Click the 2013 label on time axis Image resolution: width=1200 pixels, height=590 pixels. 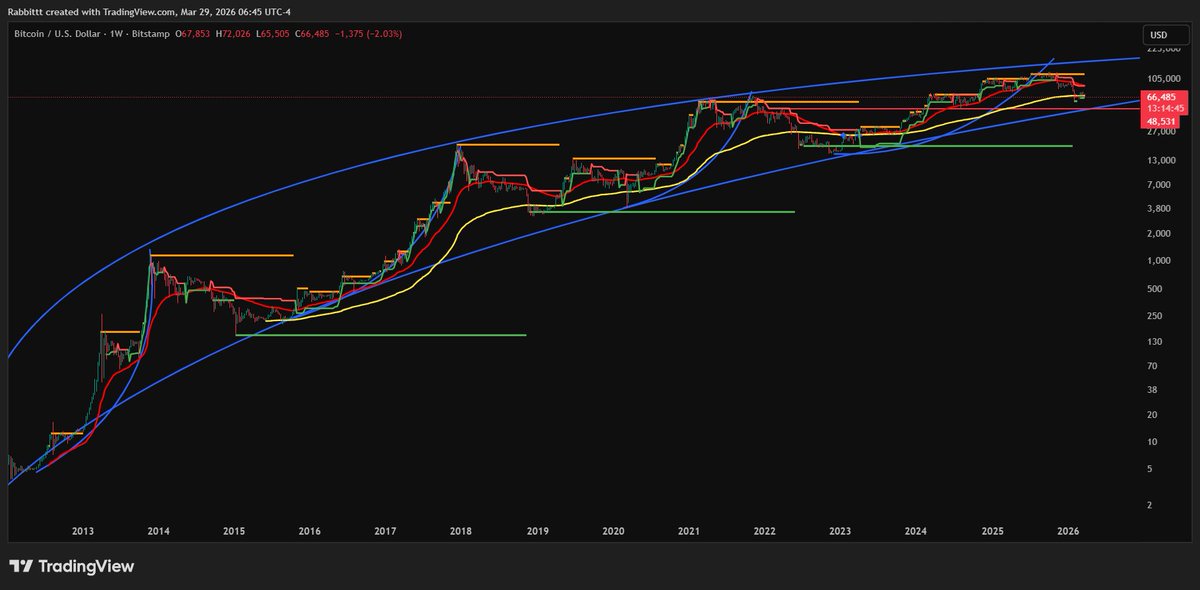pyautogui.click(x=83, y=531)
